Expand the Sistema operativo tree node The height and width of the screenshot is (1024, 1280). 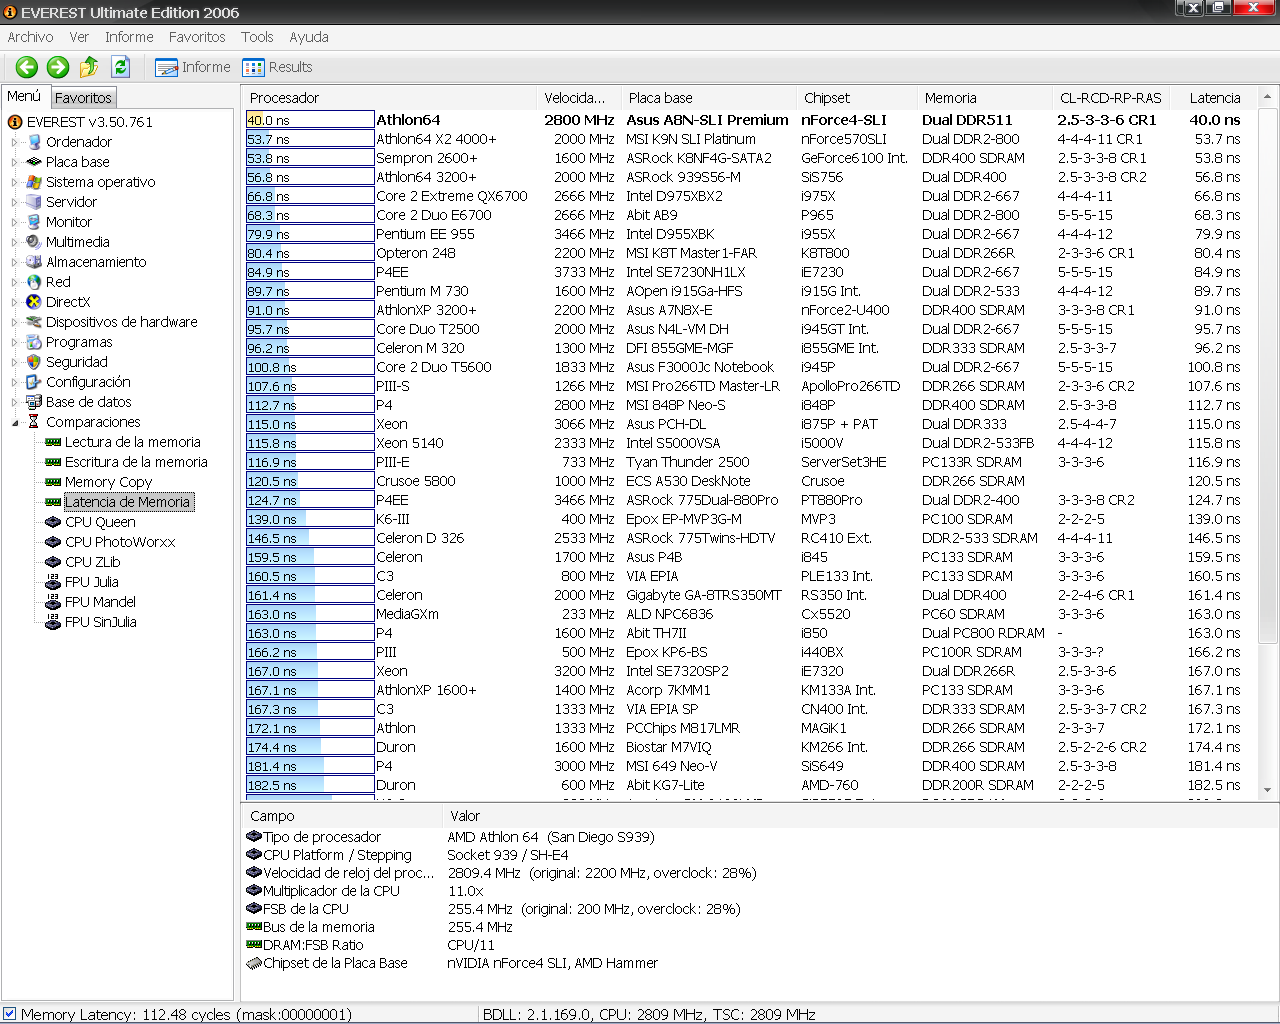[x=15, y=182]
